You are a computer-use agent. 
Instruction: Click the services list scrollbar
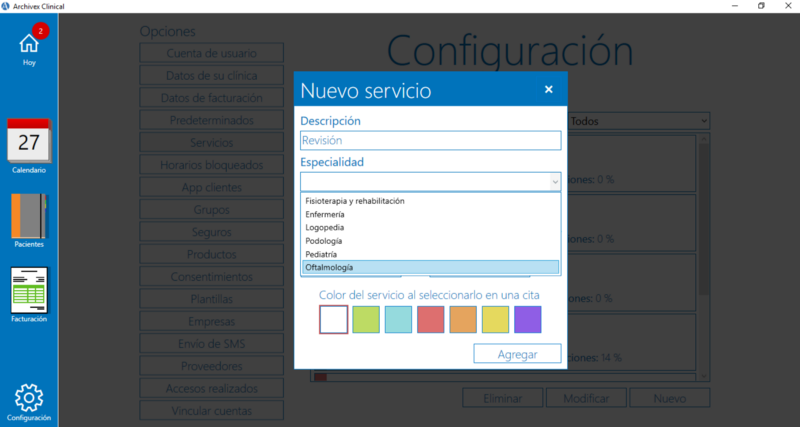coord(704,219)
